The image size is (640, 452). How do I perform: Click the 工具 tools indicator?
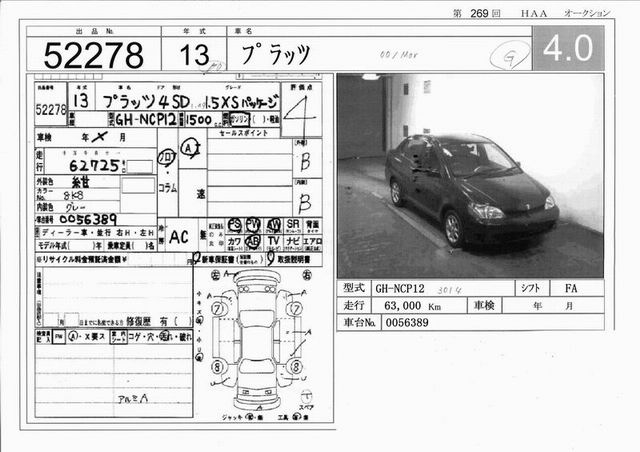293,417
